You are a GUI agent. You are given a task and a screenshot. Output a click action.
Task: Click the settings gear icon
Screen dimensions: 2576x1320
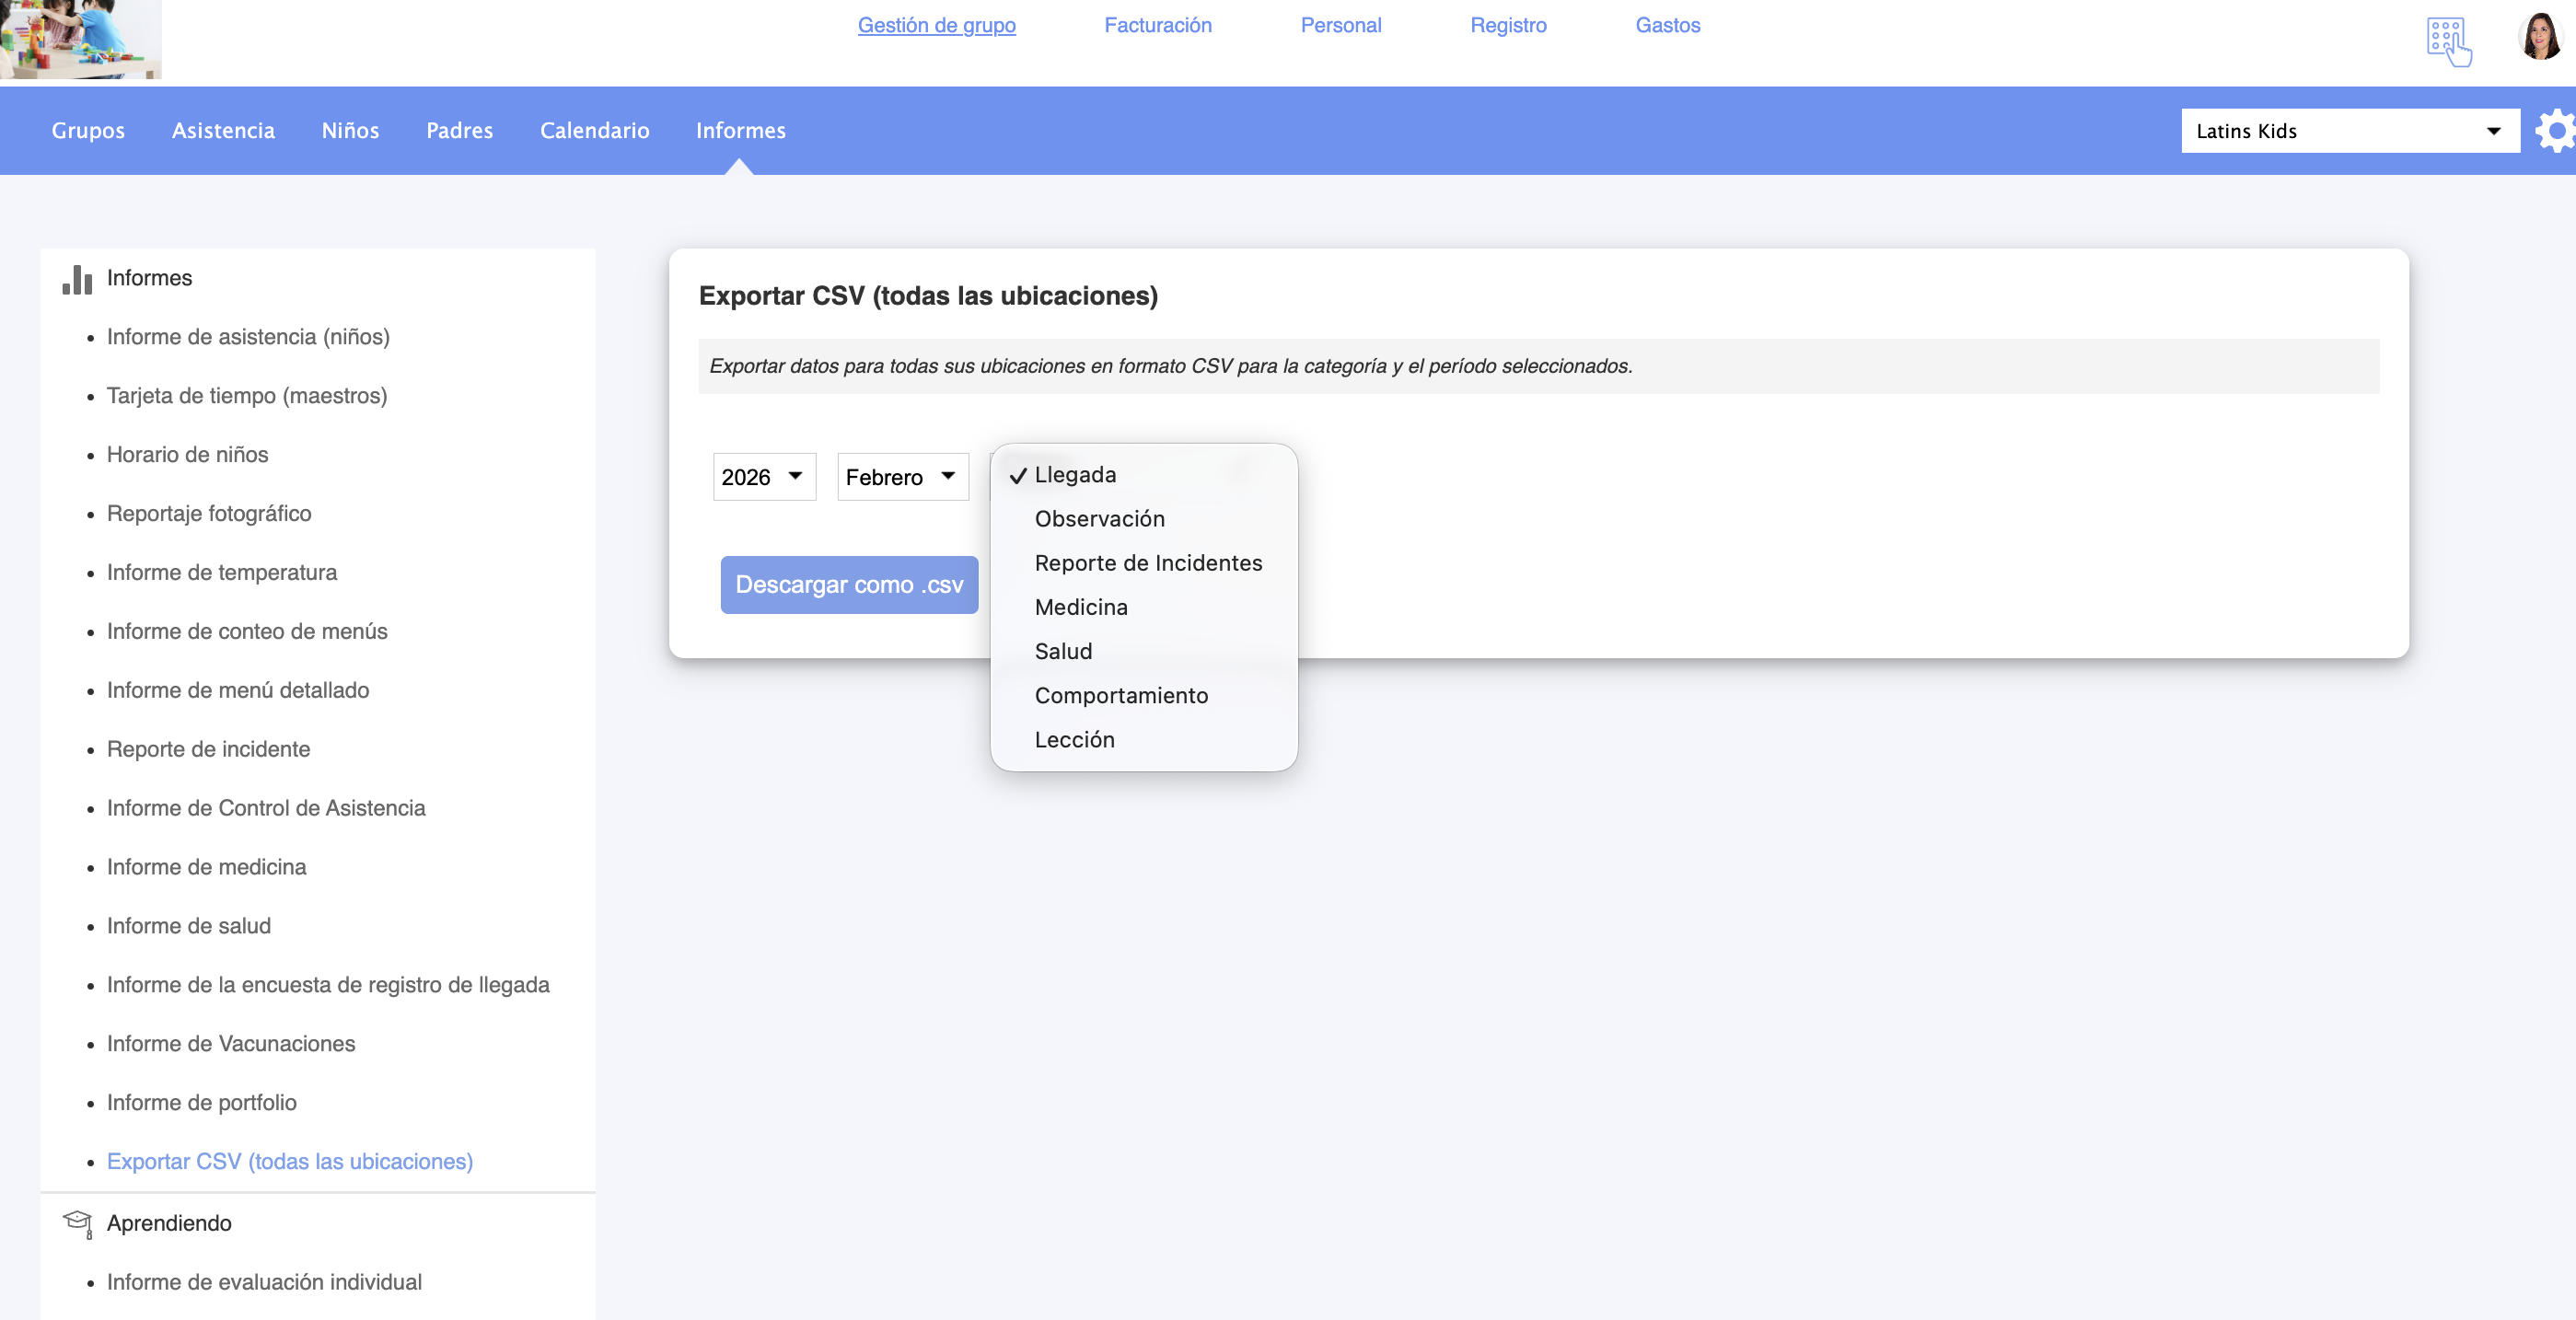coord(2555,131)
